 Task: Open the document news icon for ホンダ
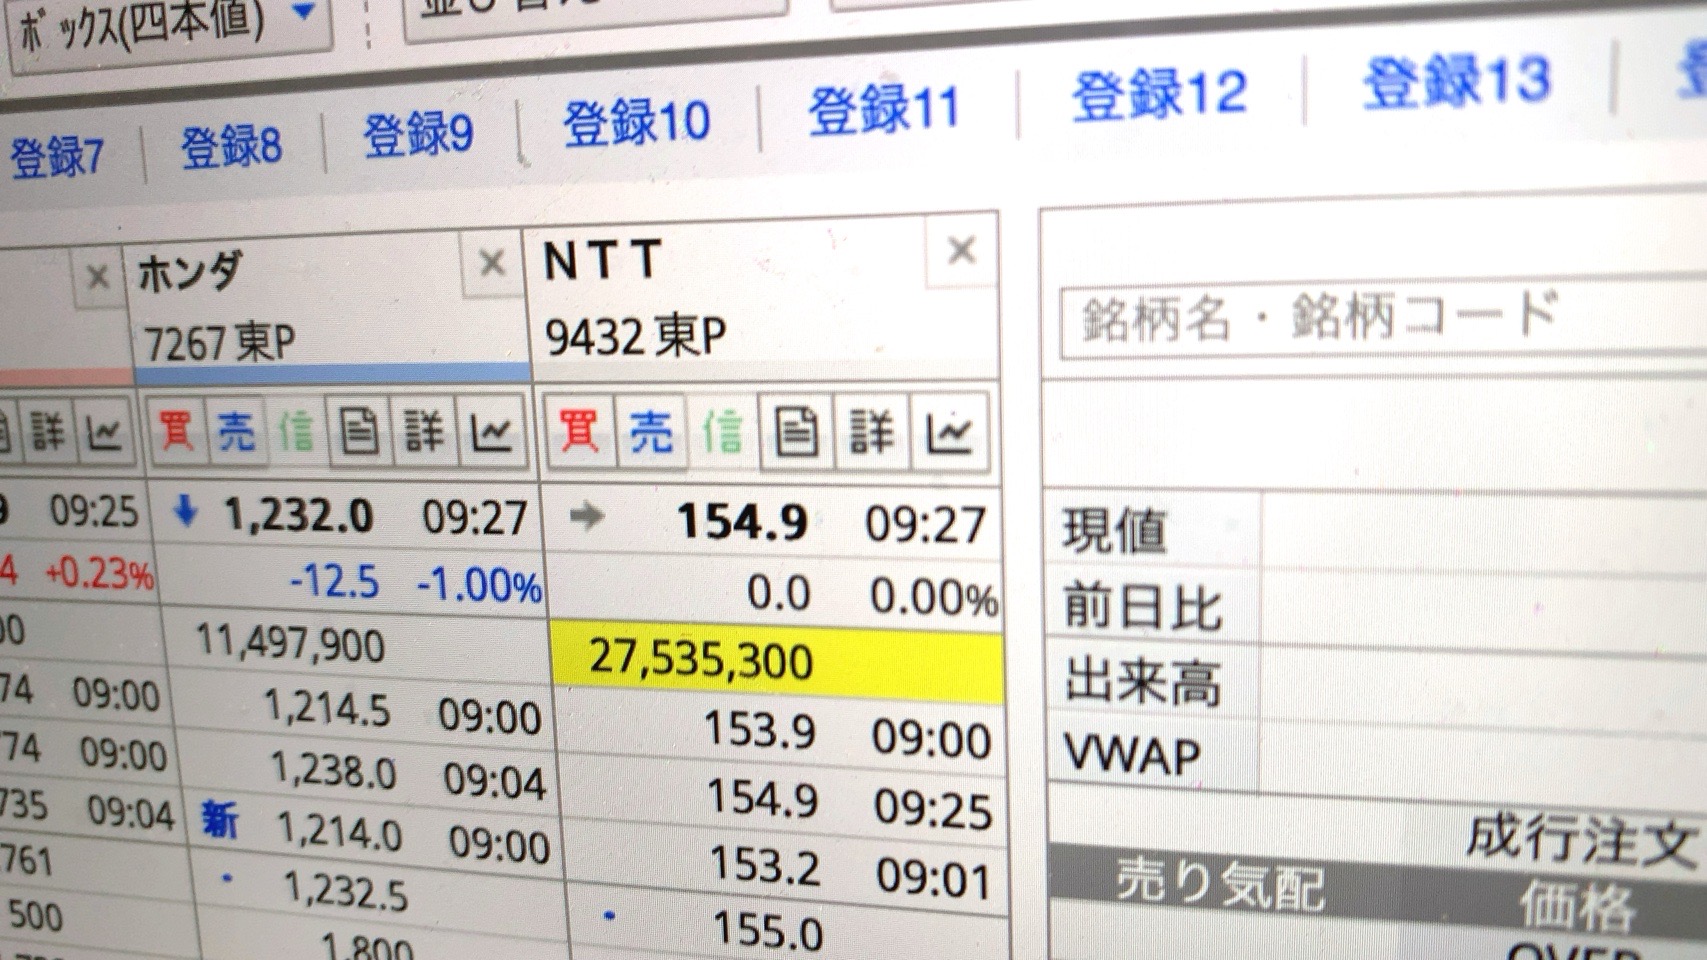tap(358, 432)
